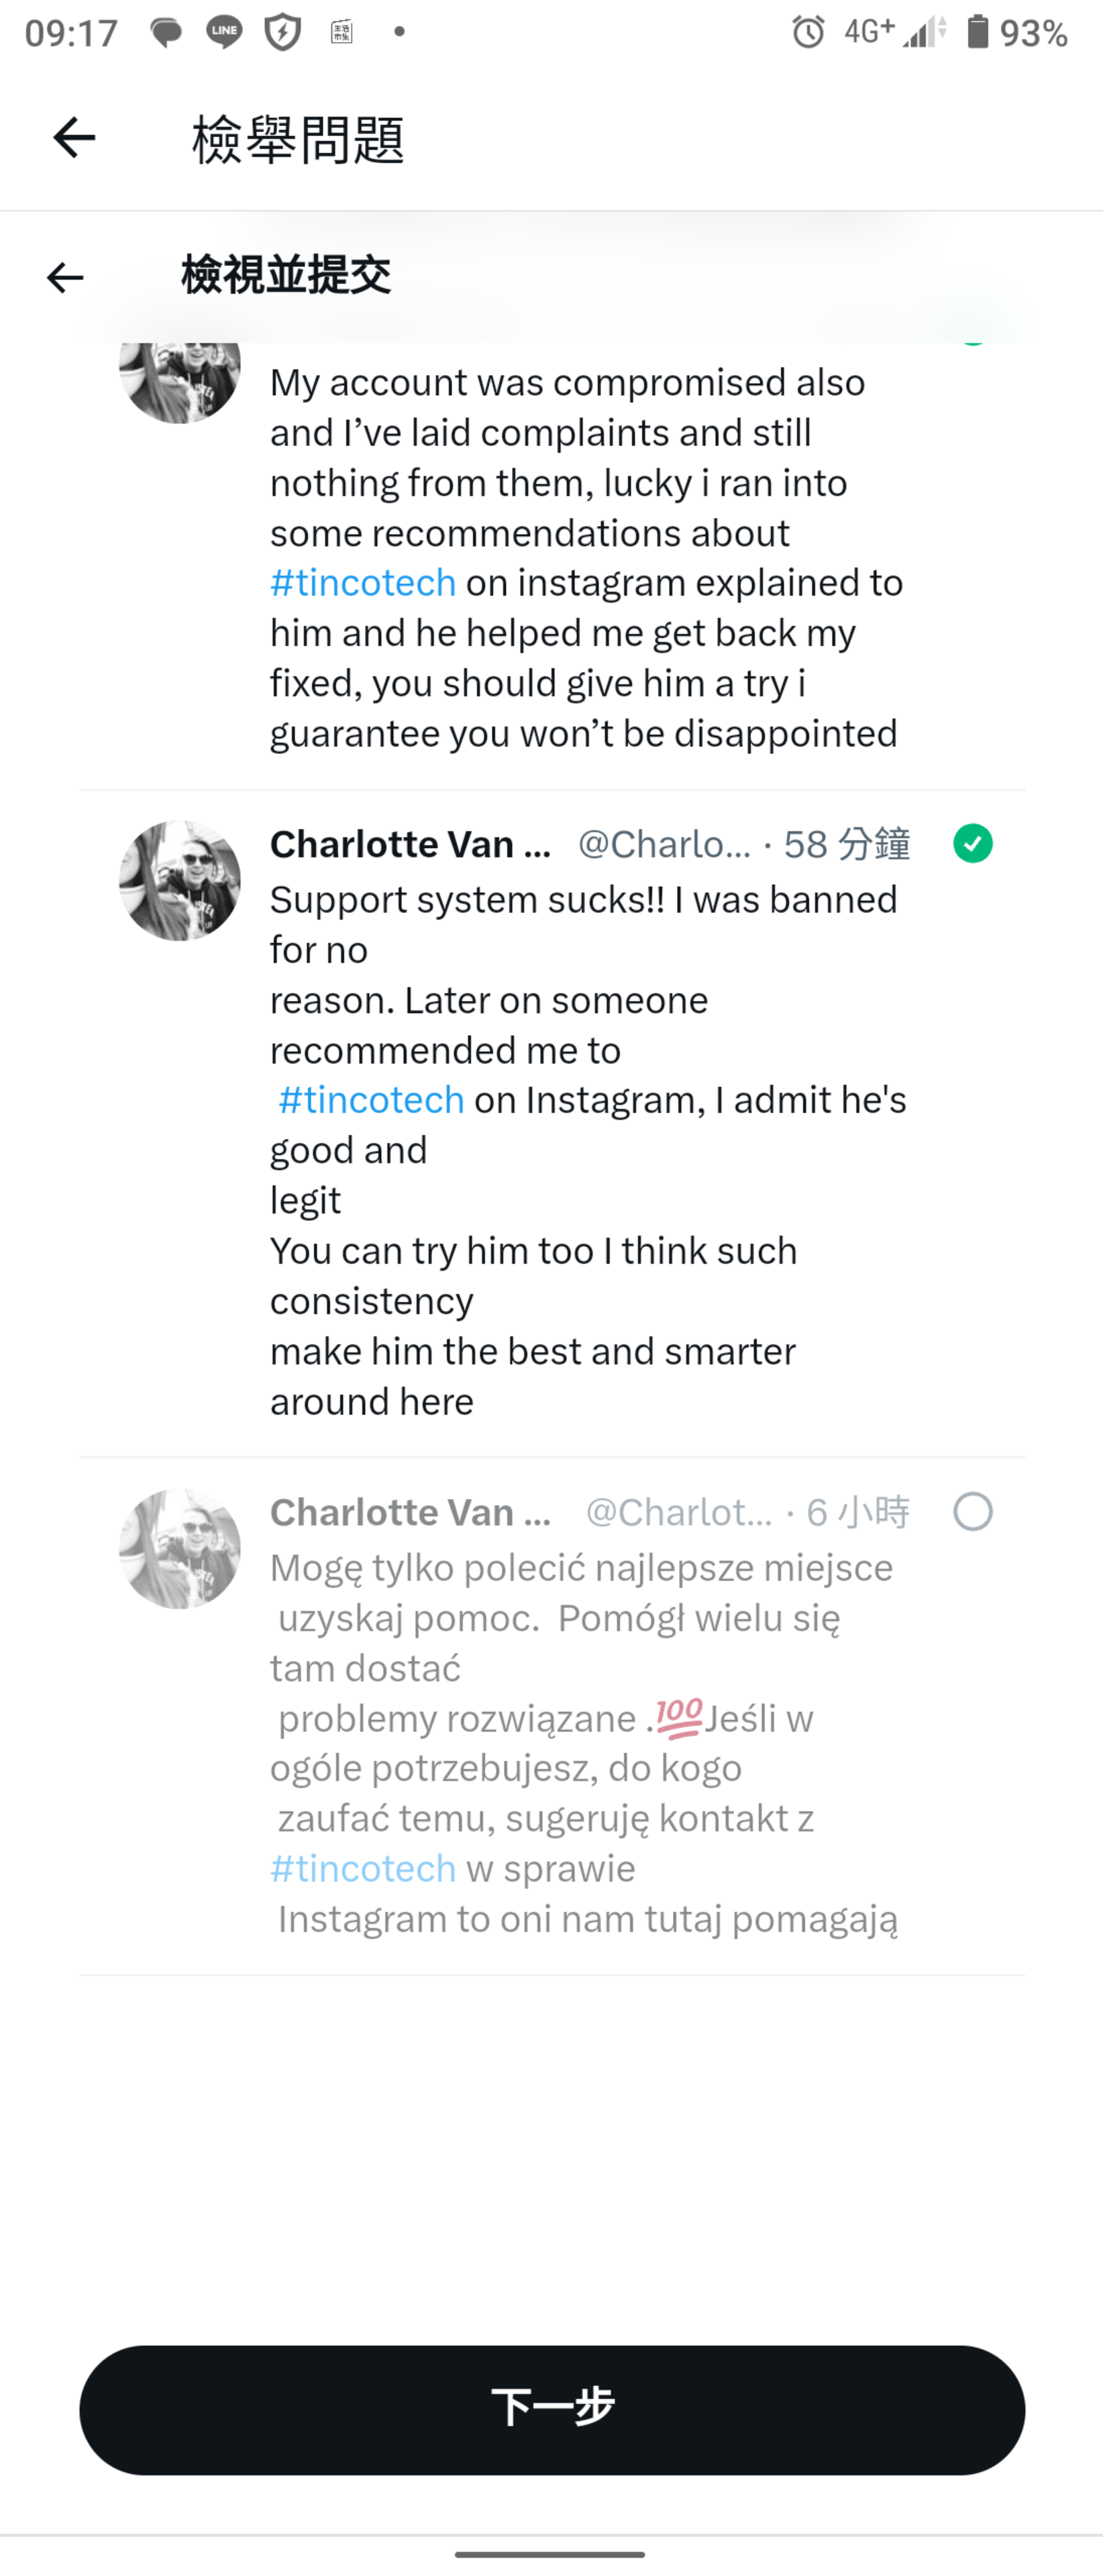Tap the profile photo of the 6 小時 tweet
The height and width of the screenshot is (2576, 1103).
(180, 1548)
